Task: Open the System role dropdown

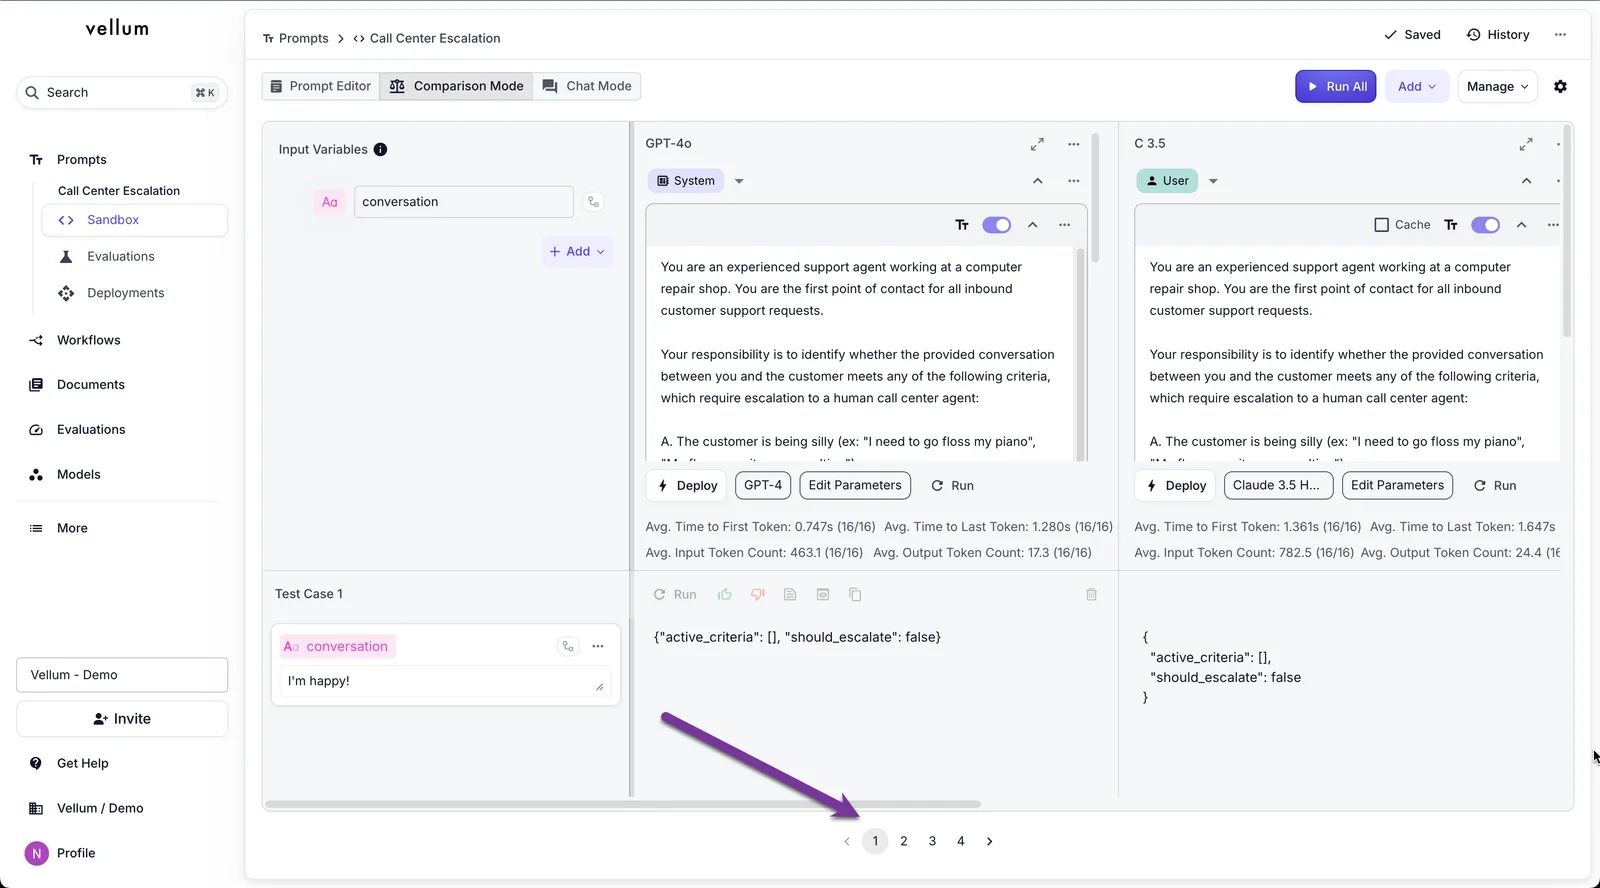Action: coord(739,181)
